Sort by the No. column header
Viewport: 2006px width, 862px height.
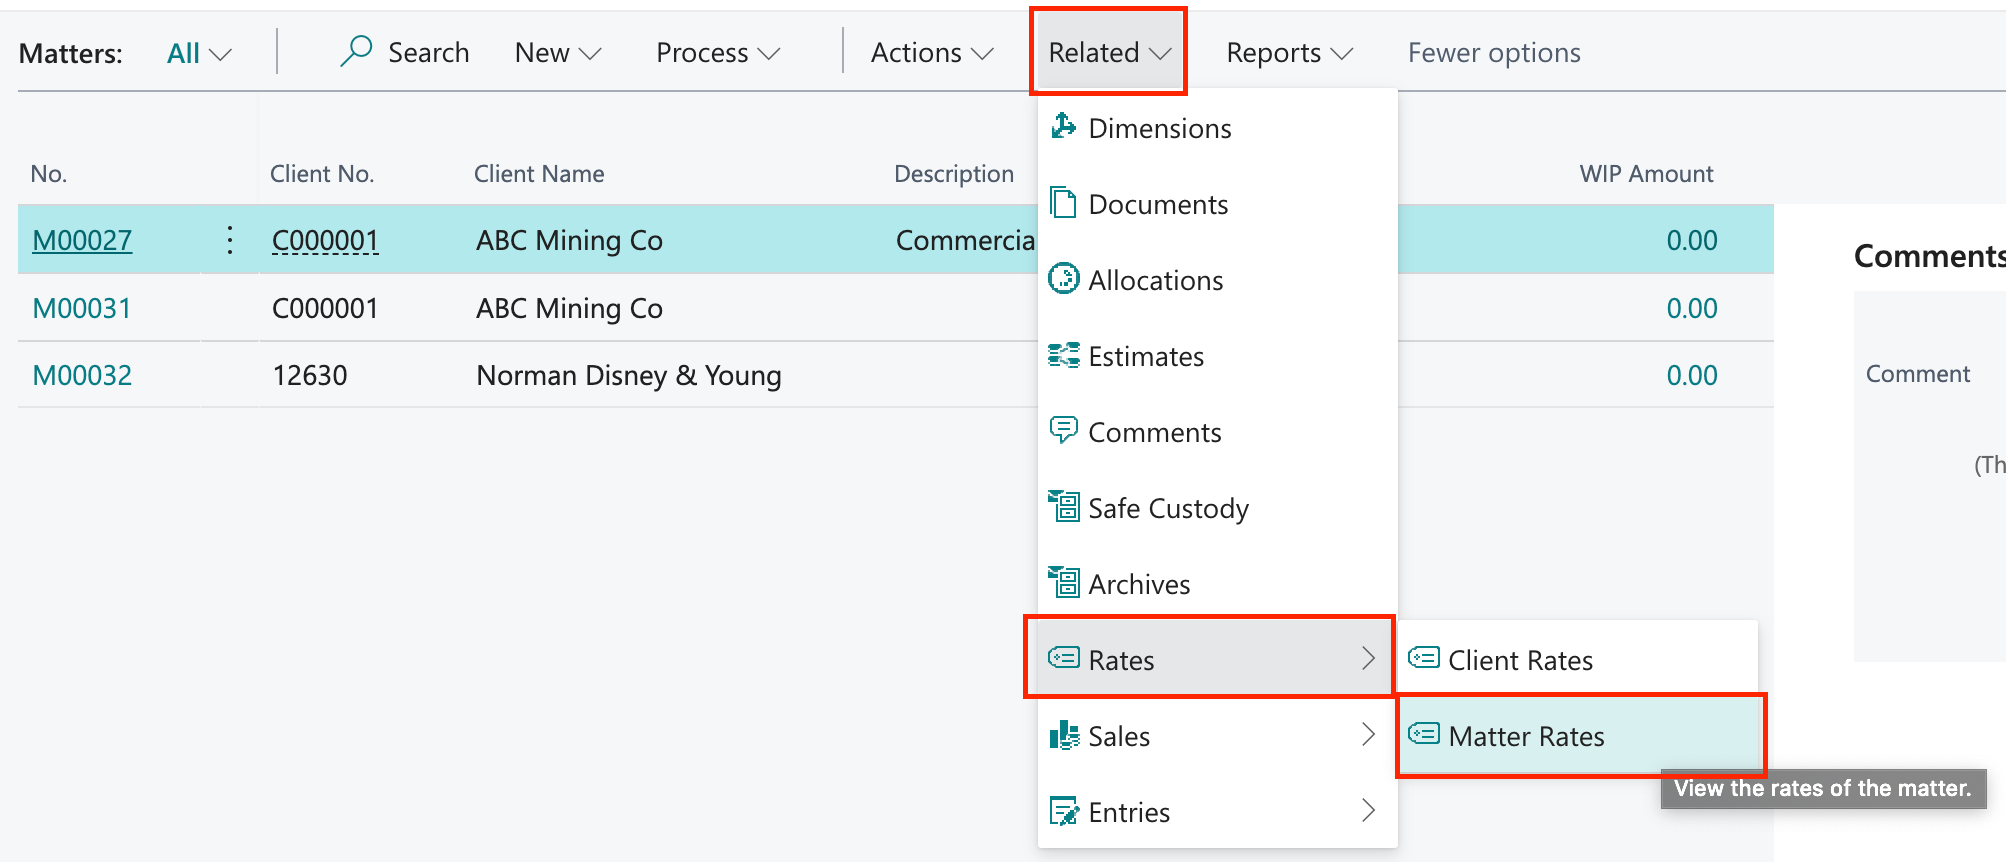(49, 174)
